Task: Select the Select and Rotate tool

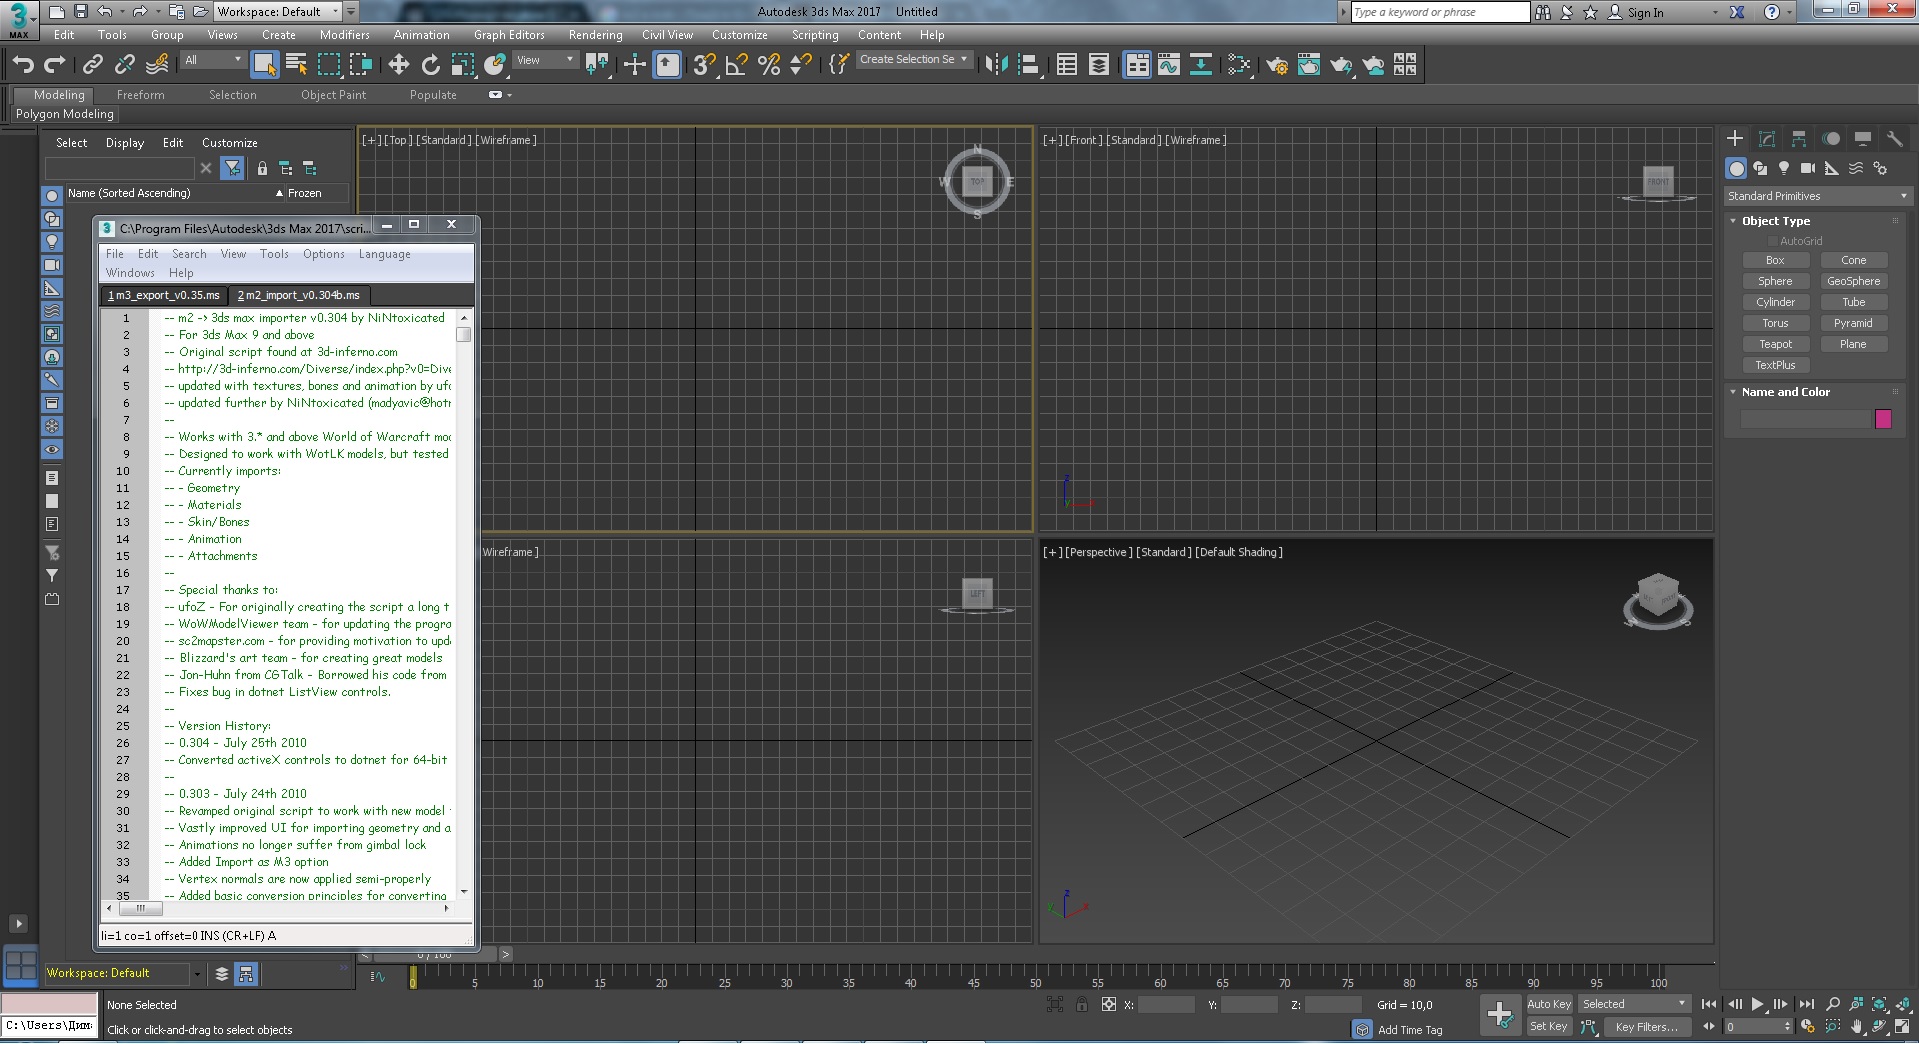Action: tap(430, 65)
